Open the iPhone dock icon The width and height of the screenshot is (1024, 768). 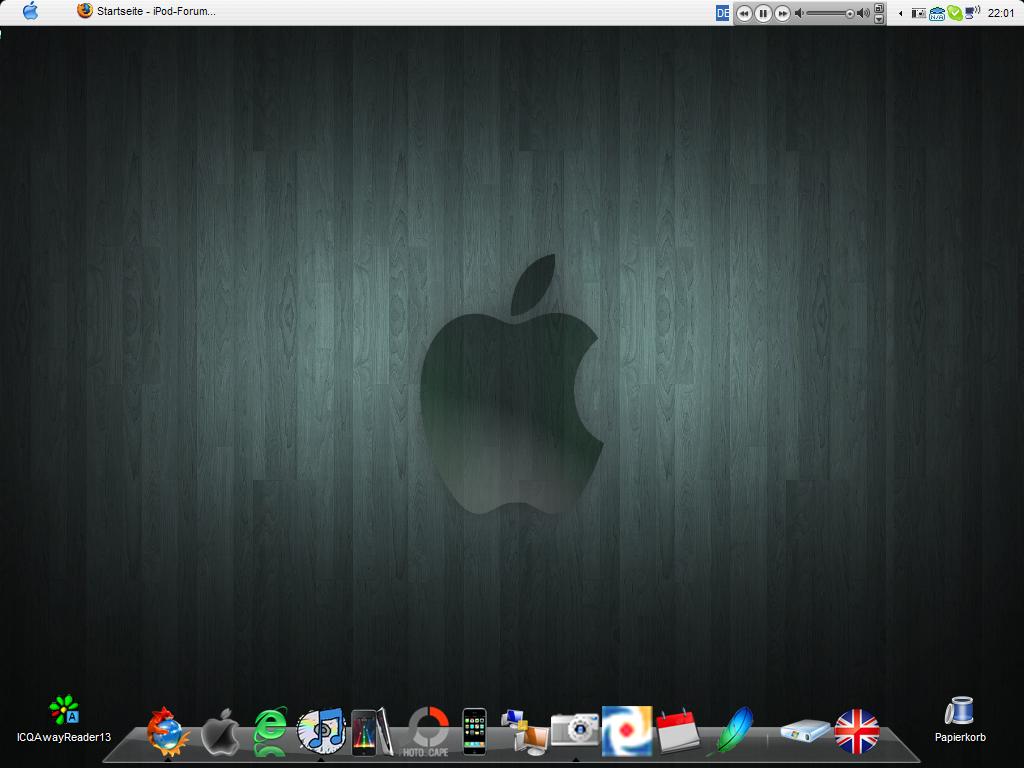tap(474, 731)
